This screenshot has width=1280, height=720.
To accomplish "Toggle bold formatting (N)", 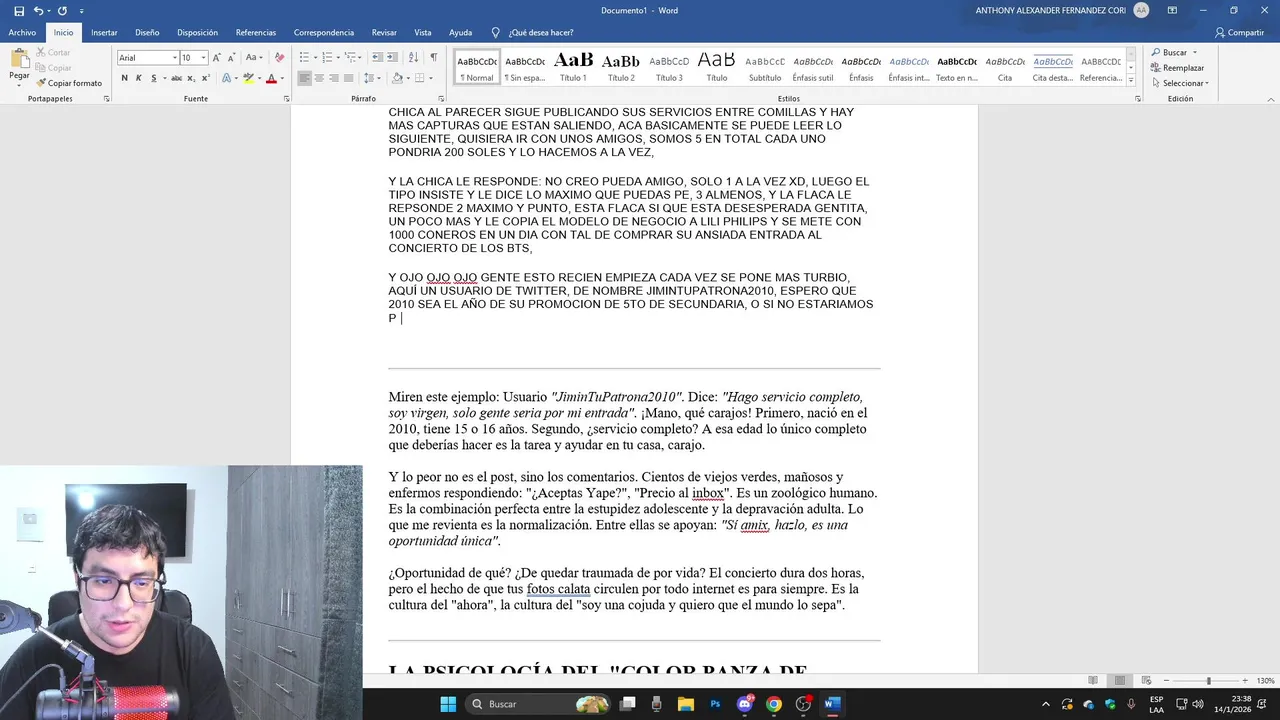I will (125, 78).
